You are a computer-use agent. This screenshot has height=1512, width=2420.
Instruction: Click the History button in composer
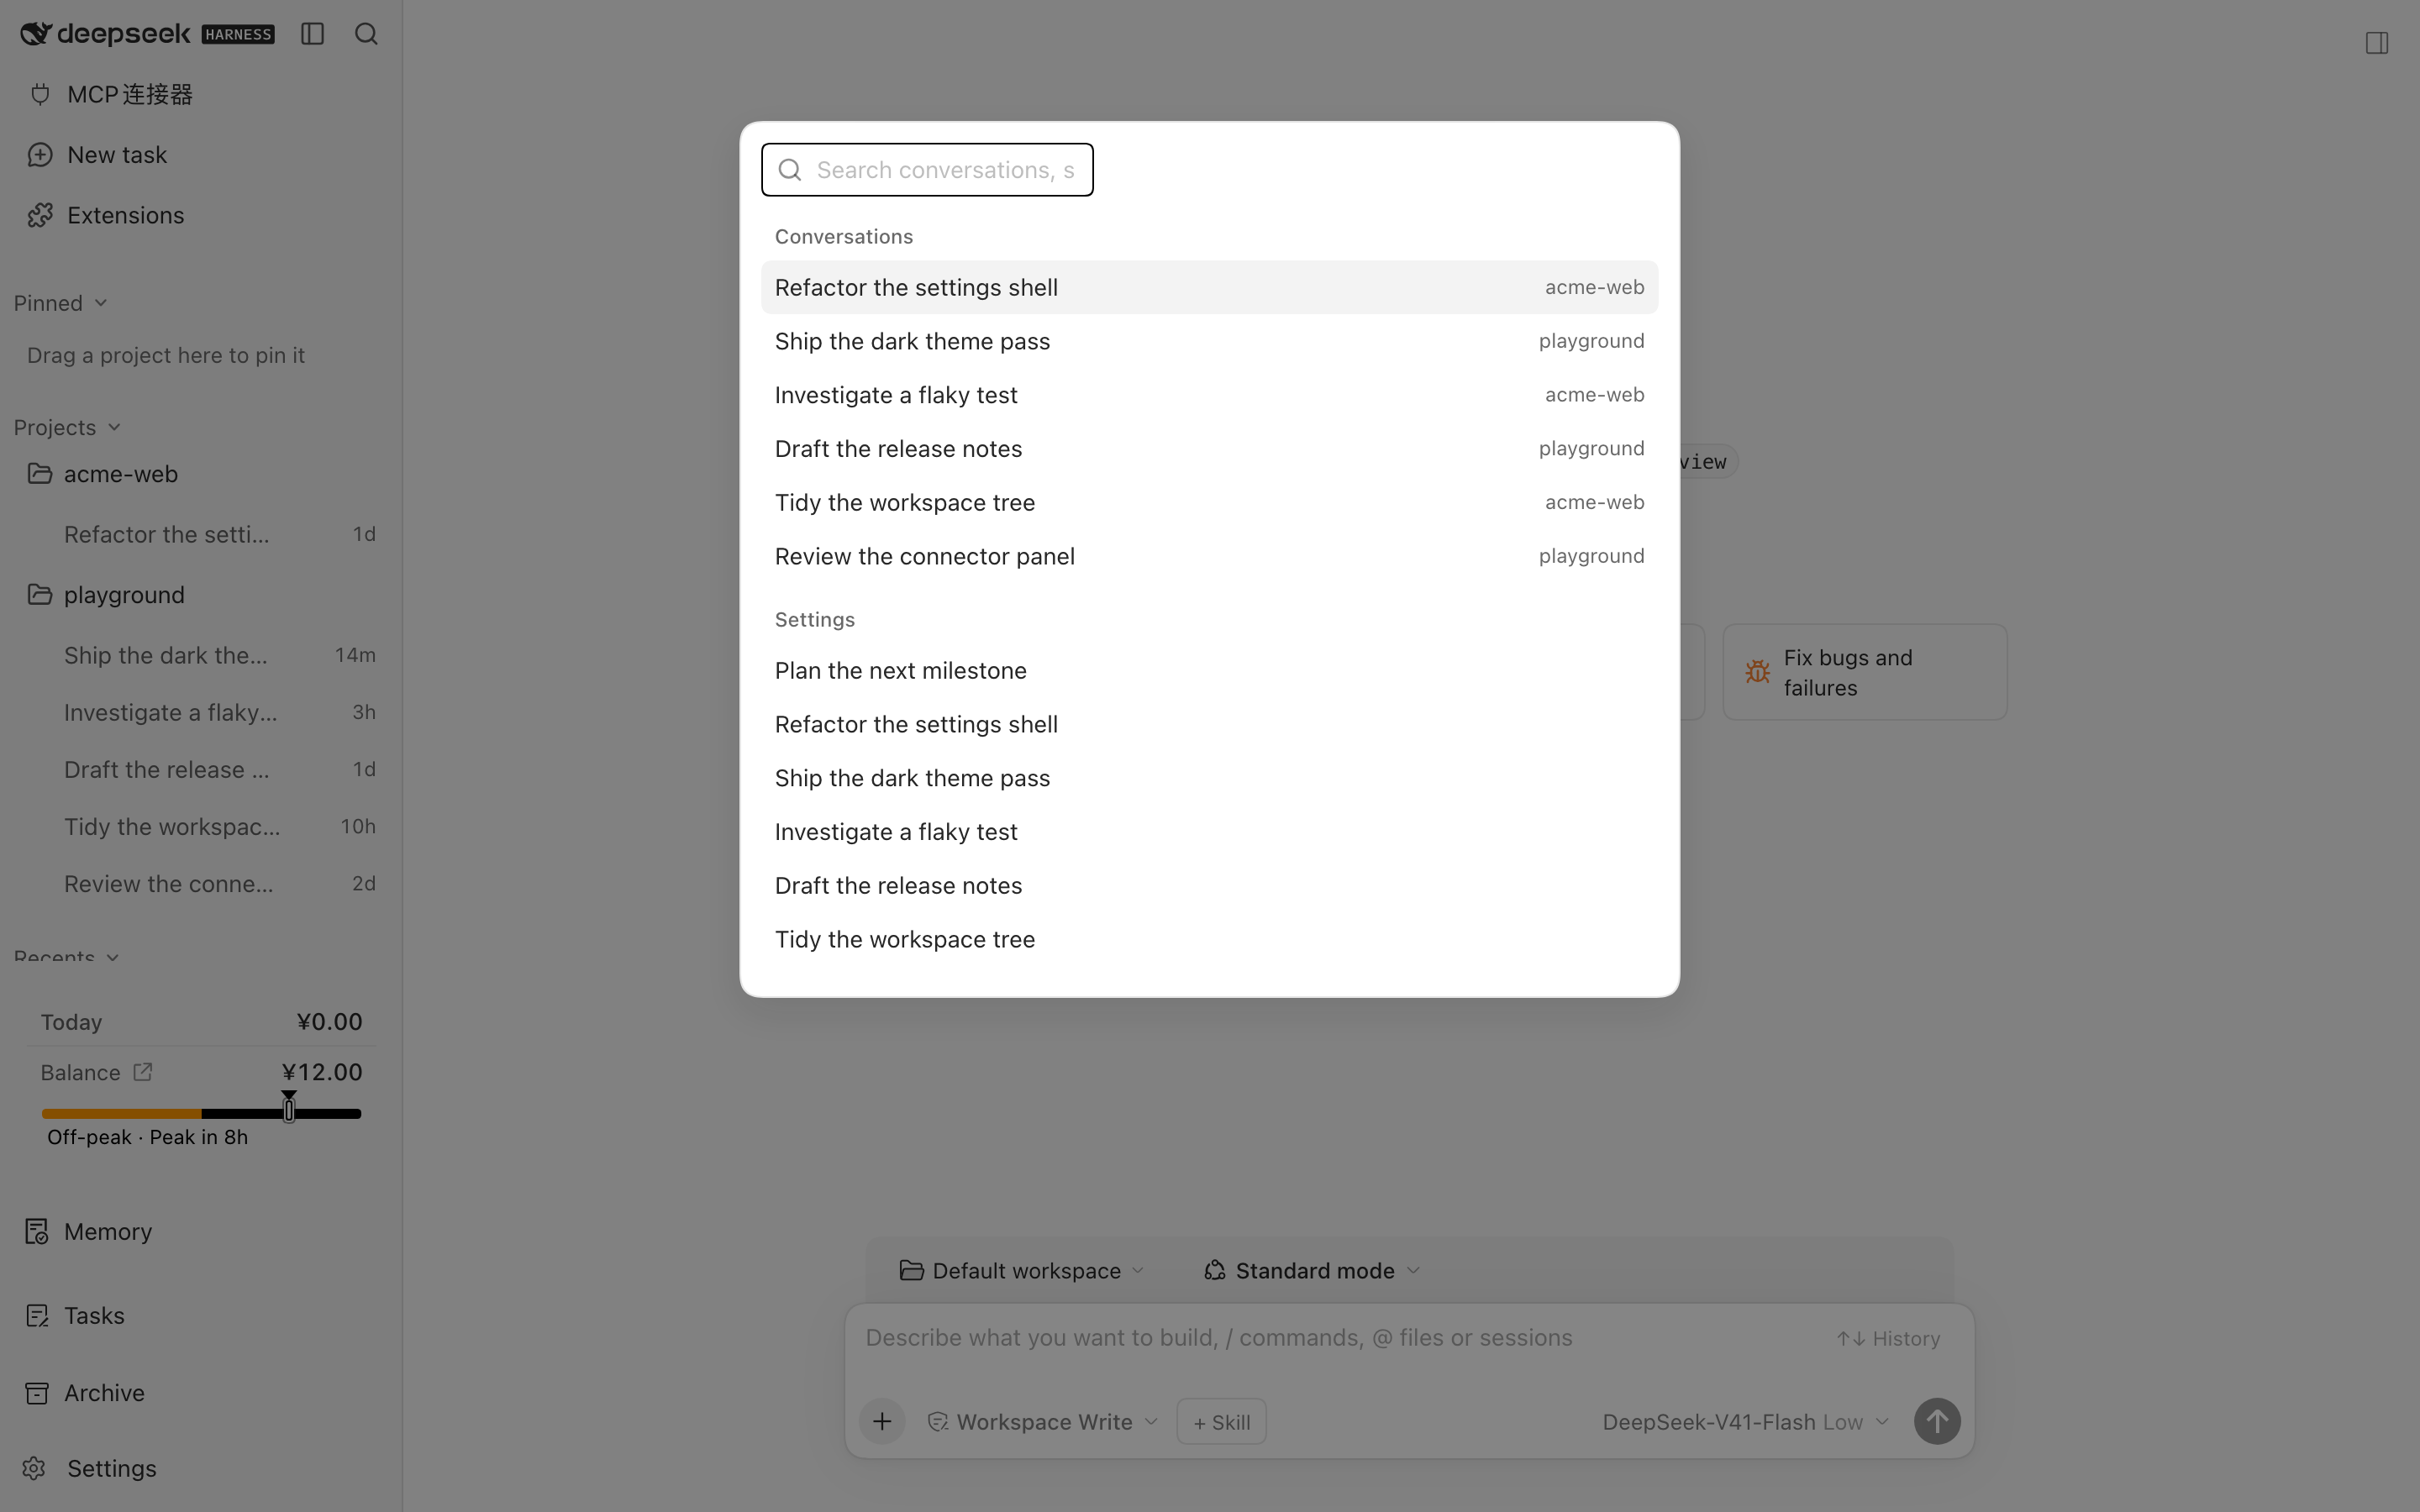point(1888,1338)
